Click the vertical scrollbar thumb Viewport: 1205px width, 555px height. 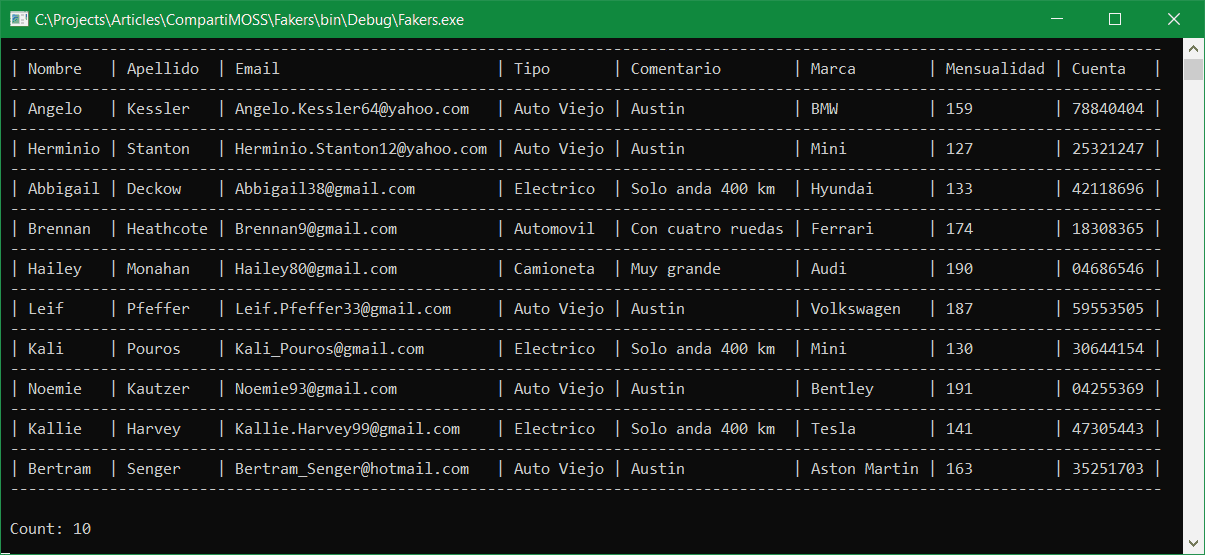(1192, 69)
